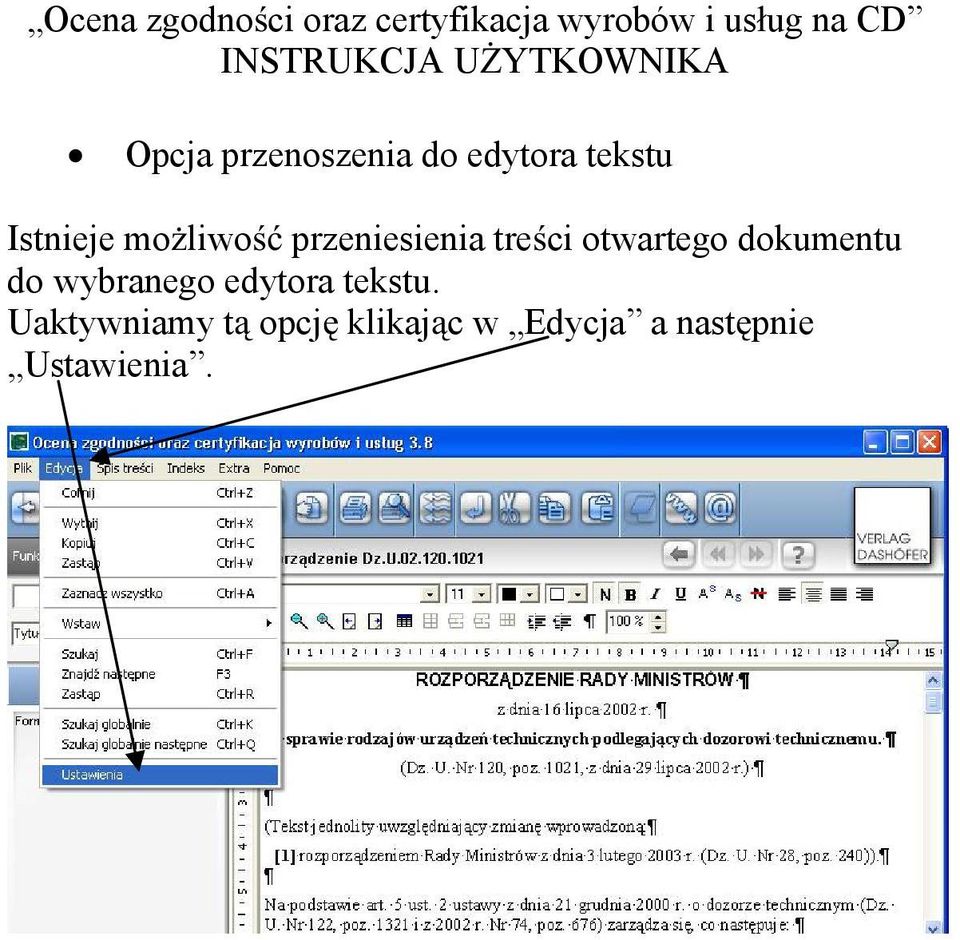Click the ruler right indent marker
The image size is (960, 940).
click(x=892, y=645)
